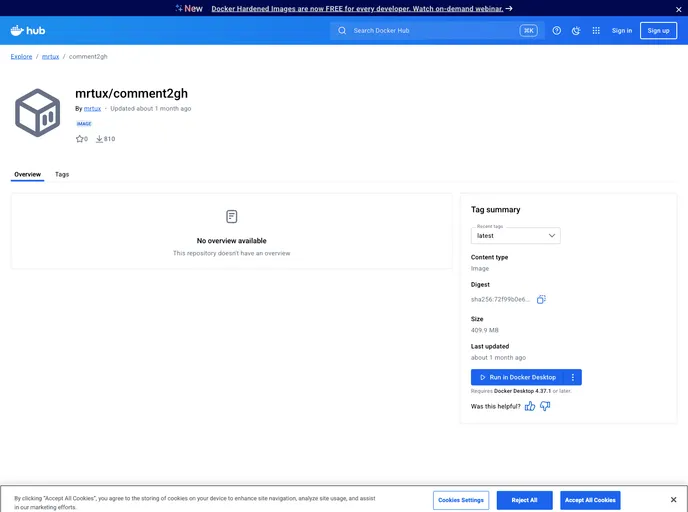Copy the sha256 digest to clipboard
Viewport: 688px width, 512px height.
click(541, 299)
